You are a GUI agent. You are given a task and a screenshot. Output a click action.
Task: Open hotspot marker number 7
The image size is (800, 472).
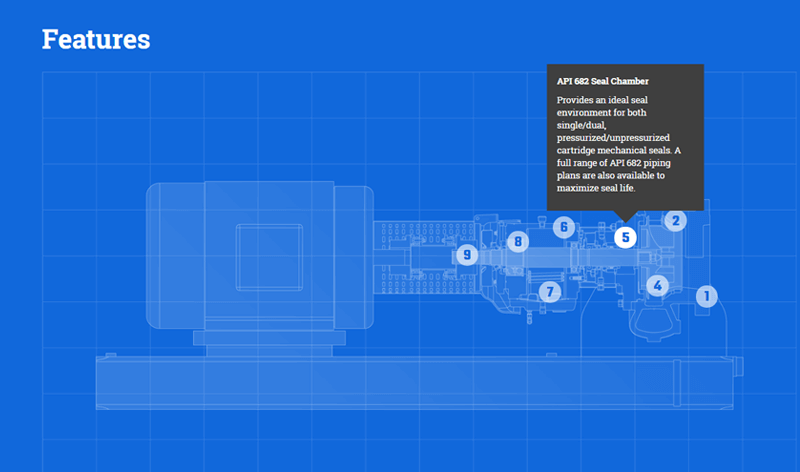pos(549,292)
